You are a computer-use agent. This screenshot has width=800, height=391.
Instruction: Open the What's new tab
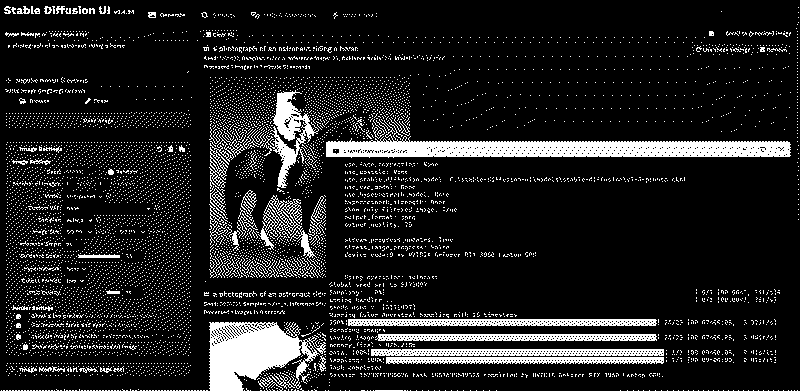[x=355, y=15]
